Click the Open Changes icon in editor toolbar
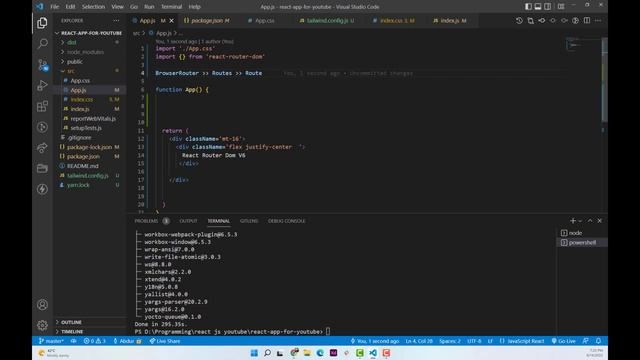 coord(530,20)
